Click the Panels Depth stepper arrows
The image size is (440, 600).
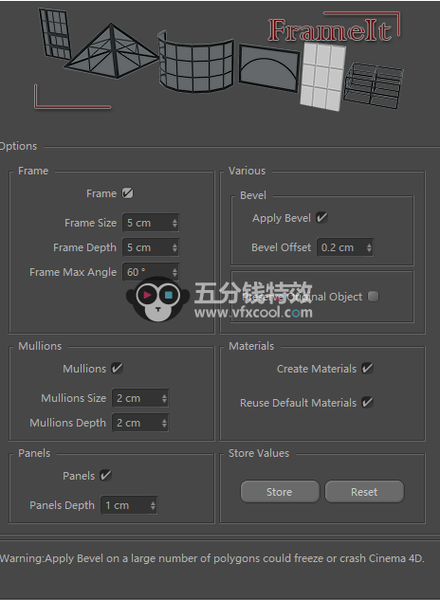(153, 505)
